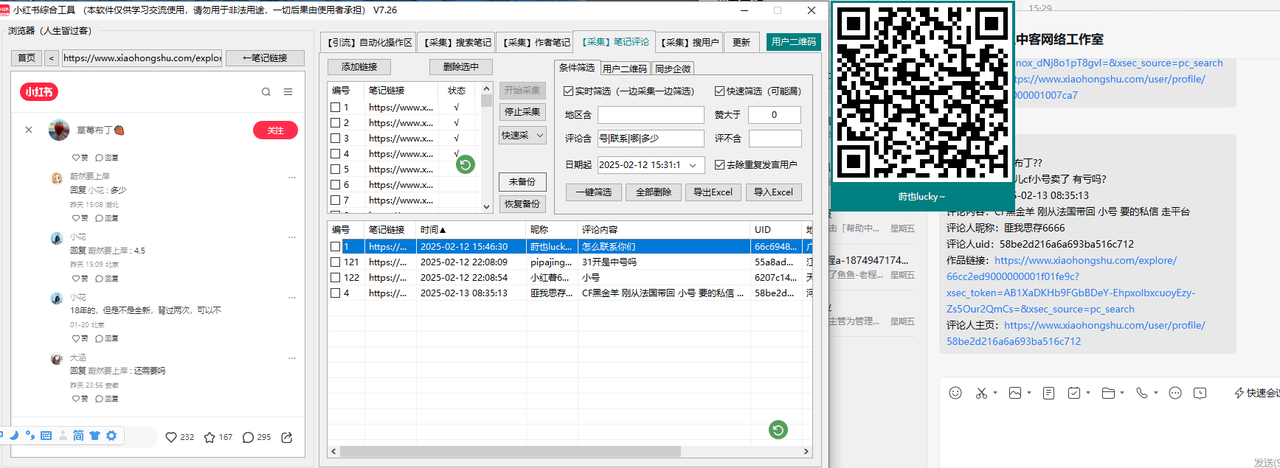The height and width of the screenshot is (468, 1280).
Task: Click the 停止采集 button
Action: click(x=522, y=112)
